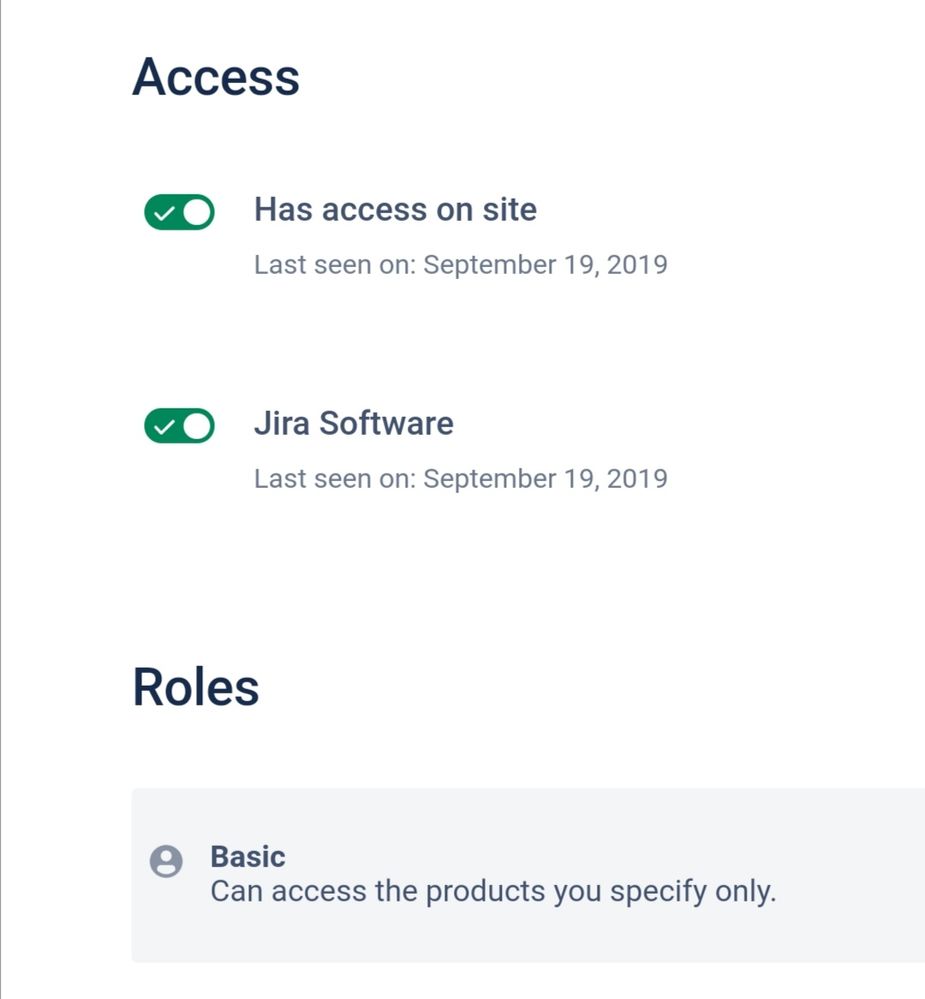Image resolution: width=925 pixels, height=999 pixels.
Task: Click the white circle on the Jira Software switch
Action: (x=197, y=426)
